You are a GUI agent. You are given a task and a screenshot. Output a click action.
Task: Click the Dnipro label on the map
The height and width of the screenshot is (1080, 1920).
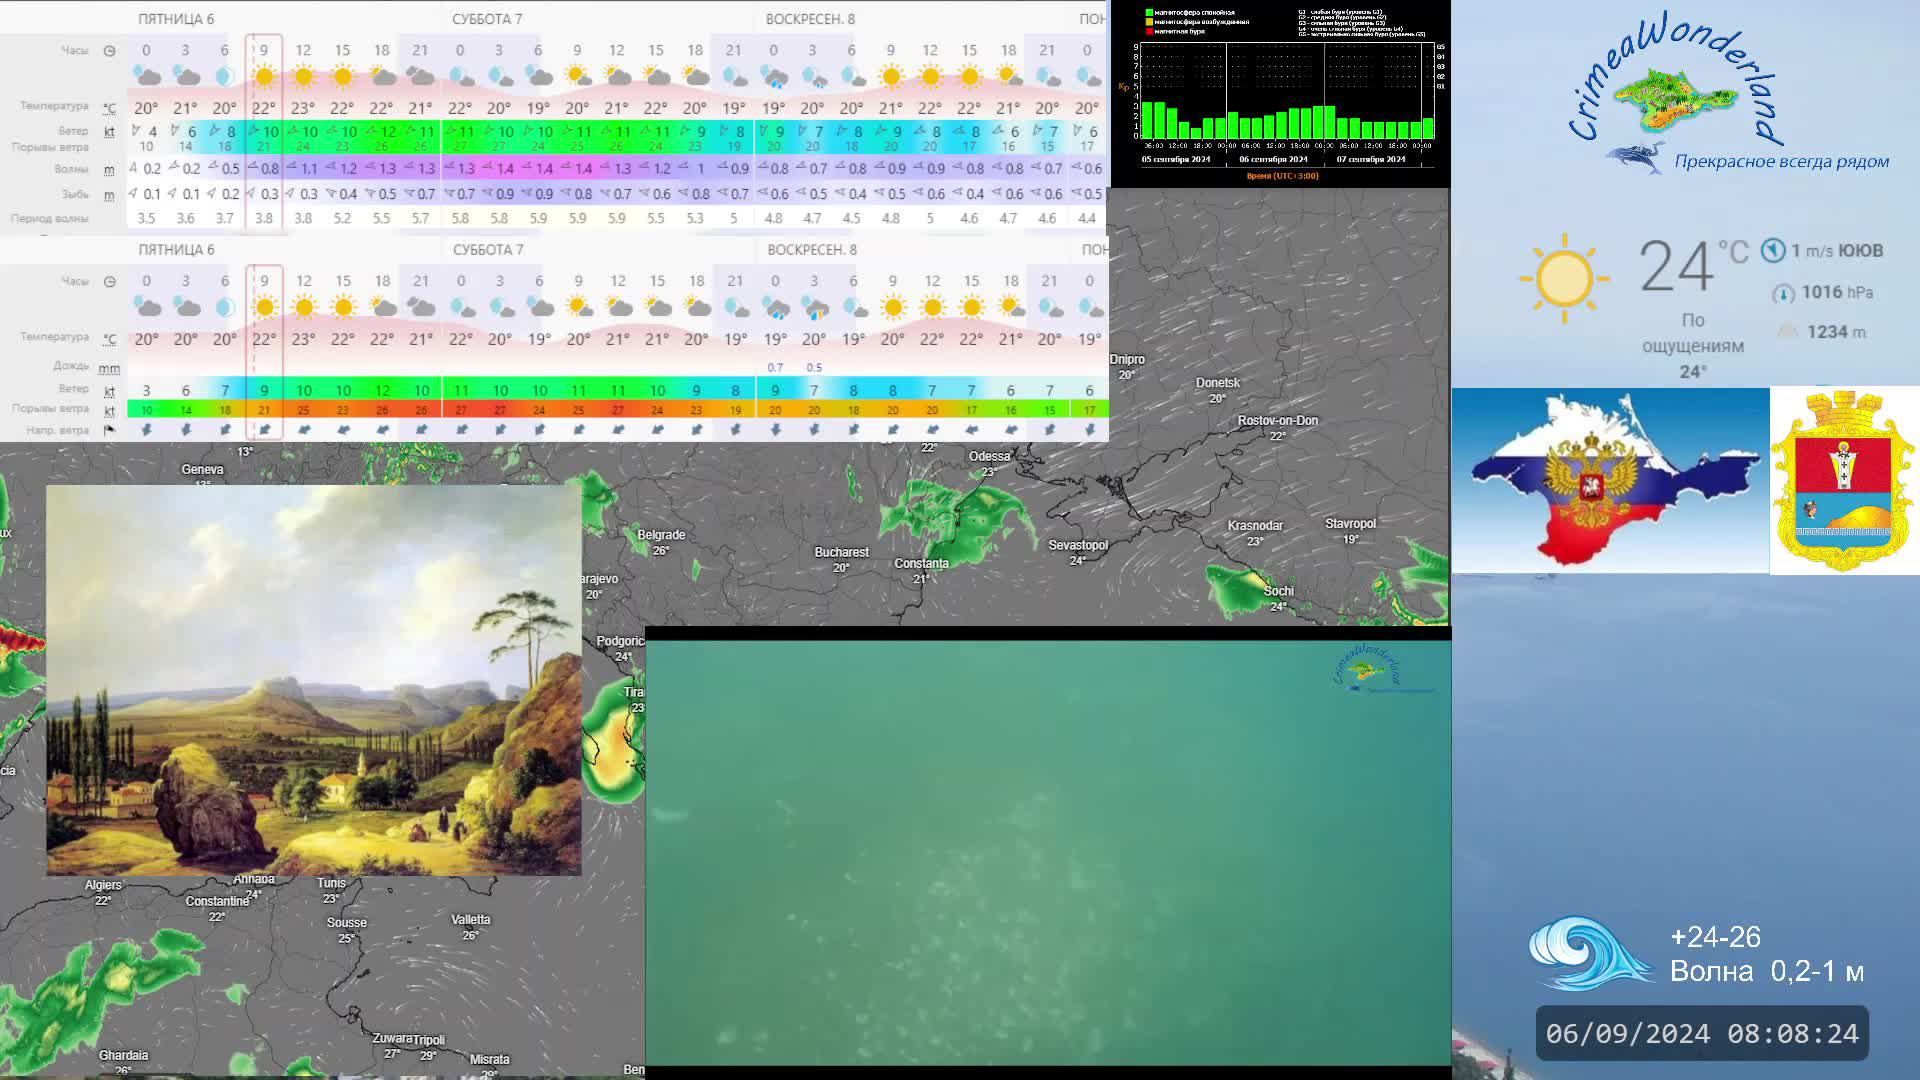click(1127, 359)
